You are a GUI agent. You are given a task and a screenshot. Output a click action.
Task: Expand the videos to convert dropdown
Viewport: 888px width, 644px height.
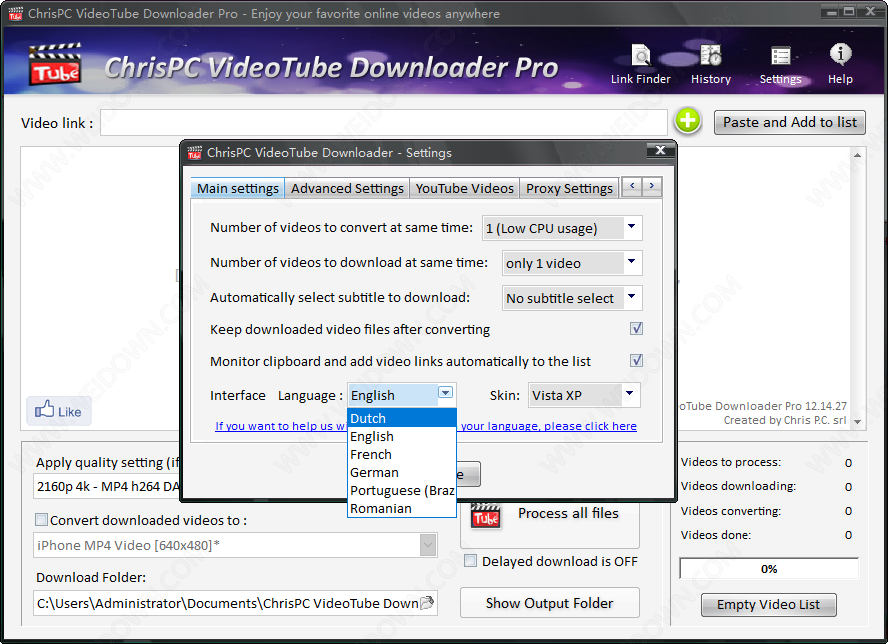[x=631, y=227]
